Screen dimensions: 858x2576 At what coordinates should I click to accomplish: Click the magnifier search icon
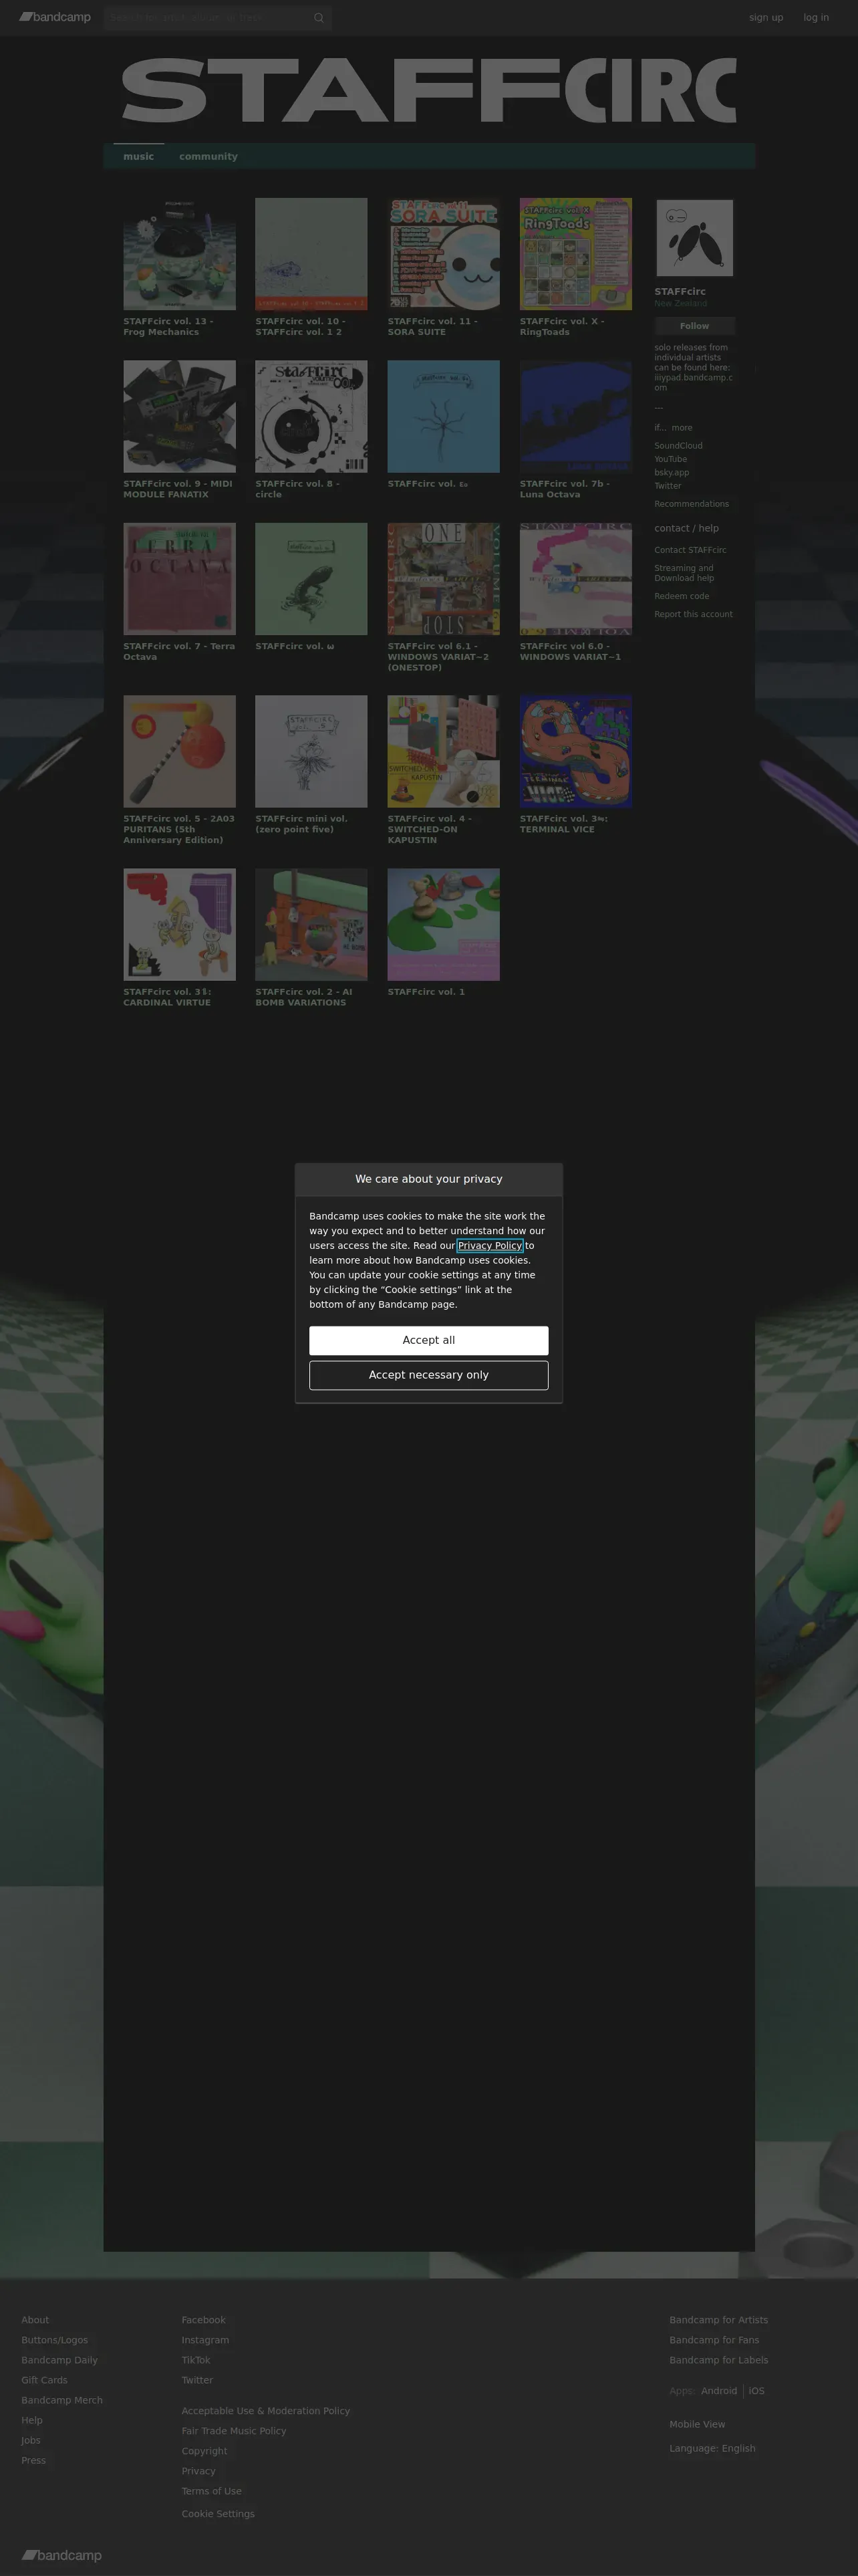tap(319, 18)
